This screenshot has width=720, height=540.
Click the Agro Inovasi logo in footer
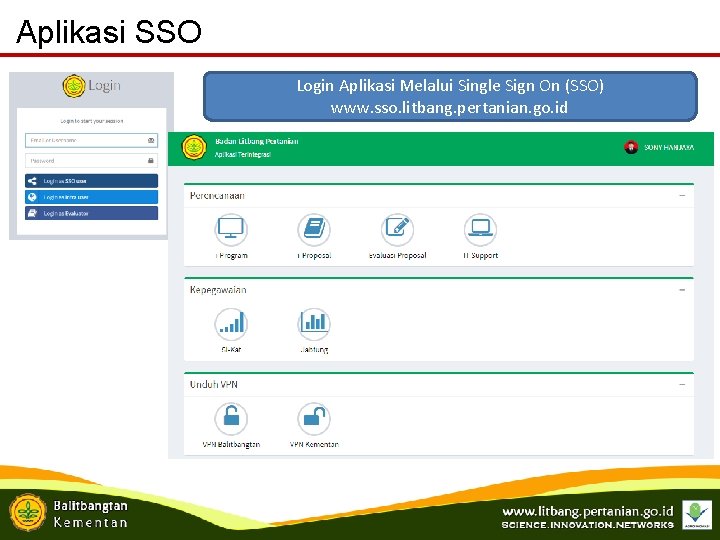(697, 515)
